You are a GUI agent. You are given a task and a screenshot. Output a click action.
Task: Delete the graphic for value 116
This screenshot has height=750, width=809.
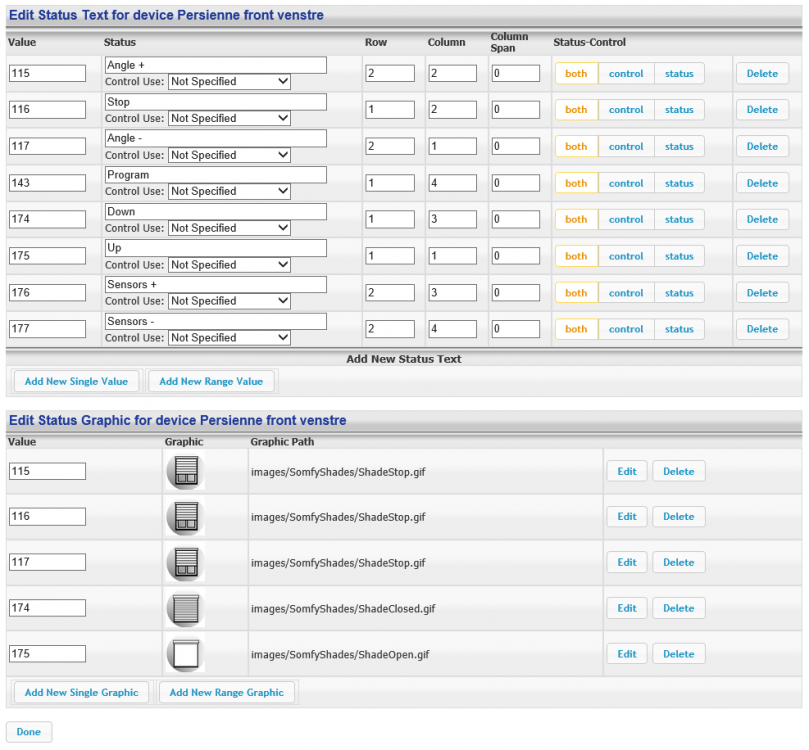(678, 517)
